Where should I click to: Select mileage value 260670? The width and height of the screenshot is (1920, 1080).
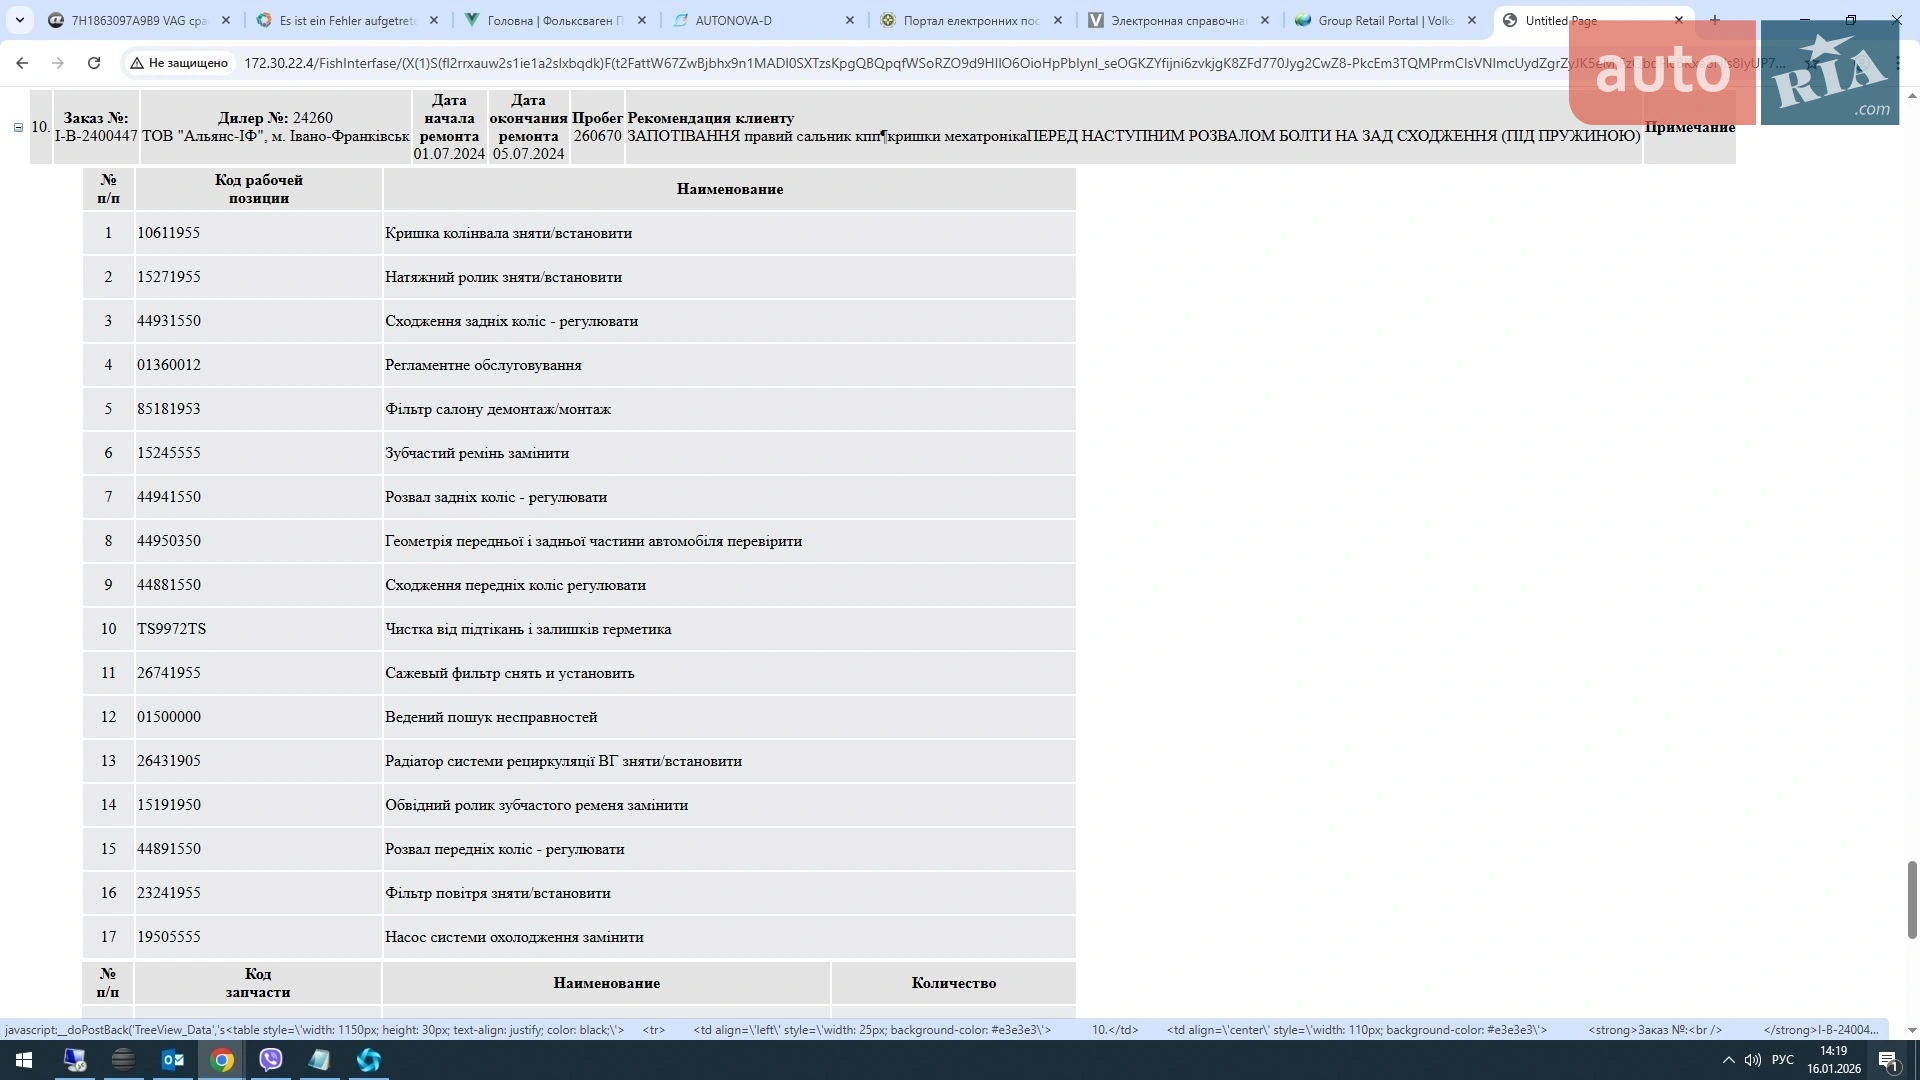click(597, 136)
